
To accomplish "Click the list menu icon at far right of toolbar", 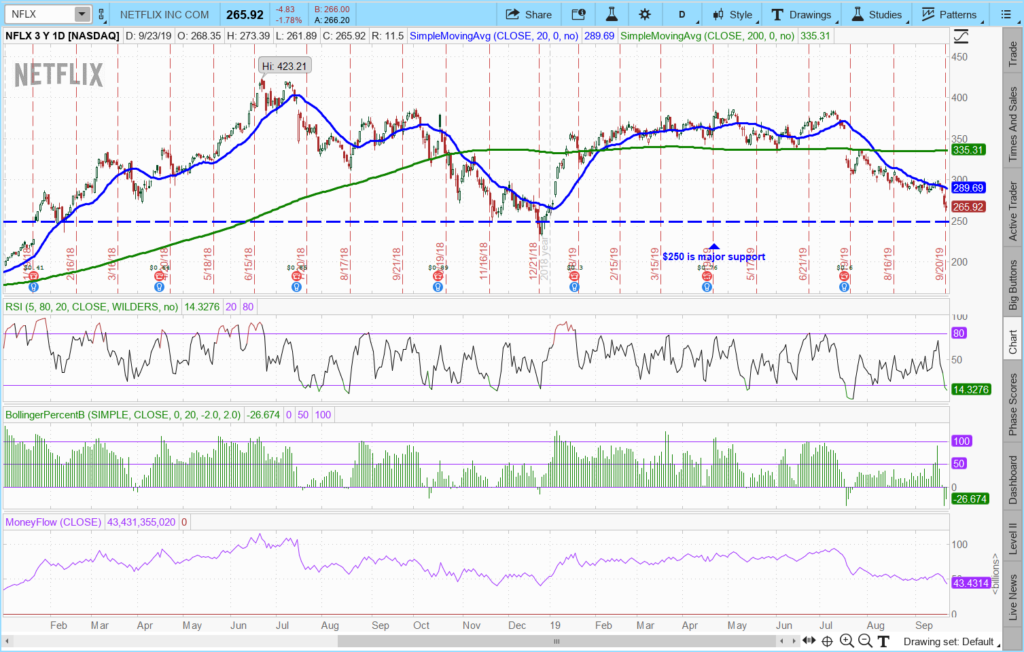I will point(1007,14).
